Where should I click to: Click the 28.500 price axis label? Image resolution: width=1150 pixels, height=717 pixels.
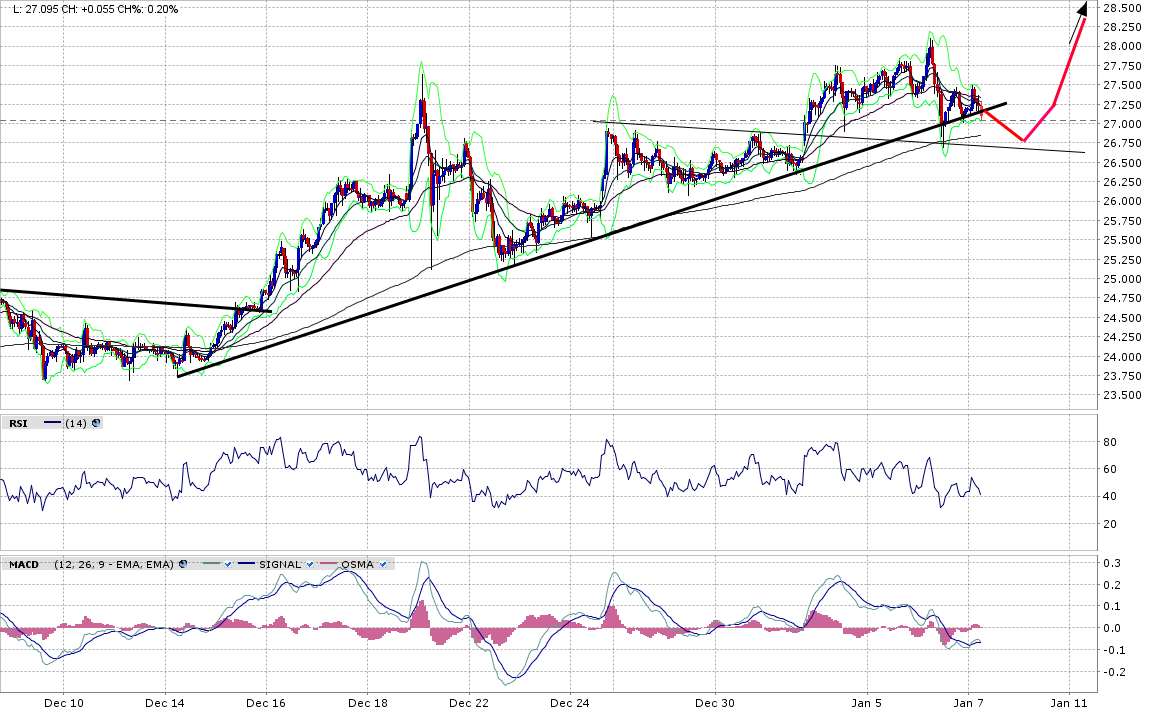click(x=1123, y=8)
